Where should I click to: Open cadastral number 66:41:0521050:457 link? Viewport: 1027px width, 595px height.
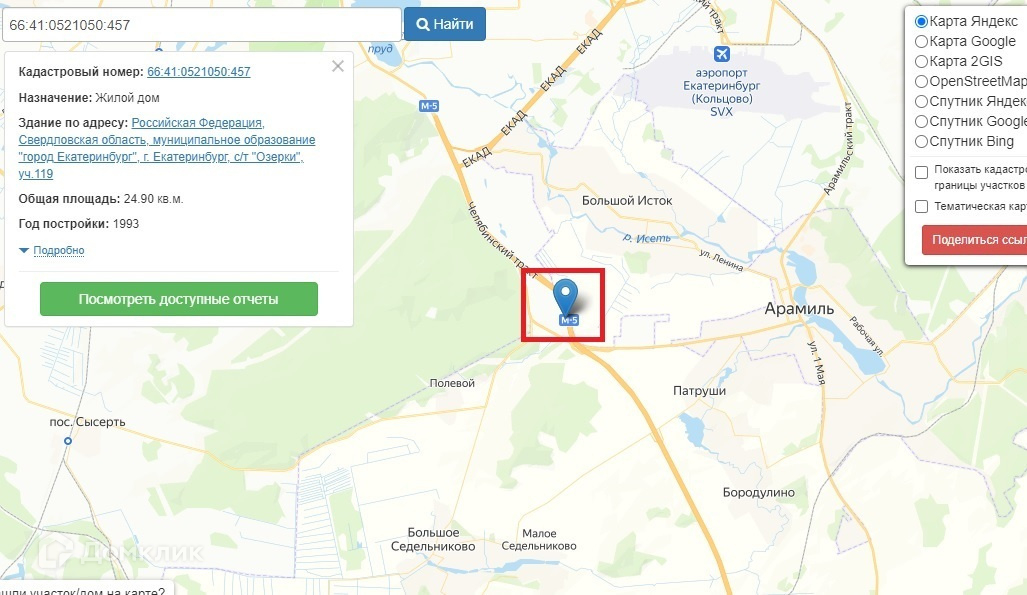[198, 72]
